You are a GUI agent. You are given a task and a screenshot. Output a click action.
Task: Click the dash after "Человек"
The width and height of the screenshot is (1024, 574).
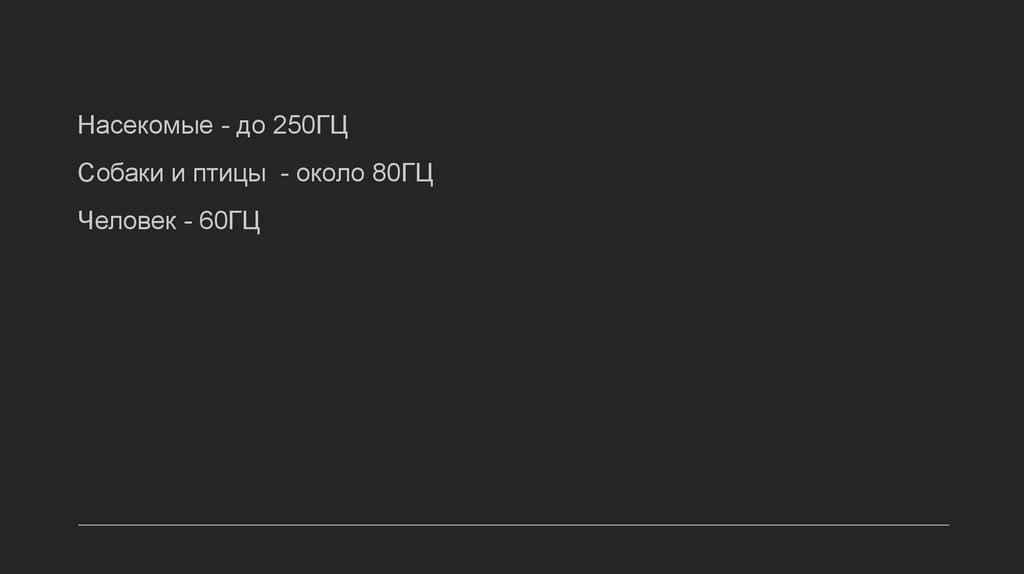click(x=187, y=222)
